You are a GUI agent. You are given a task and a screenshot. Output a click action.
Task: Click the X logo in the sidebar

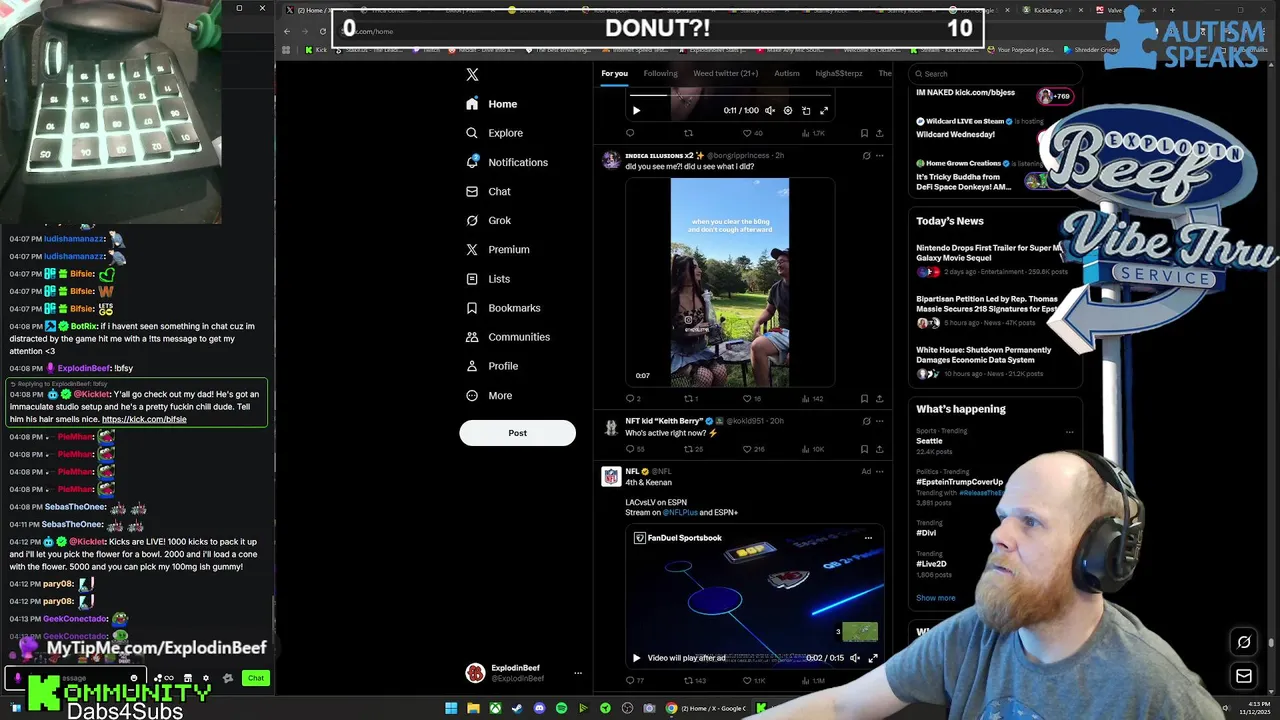pyautogui.click(x=472, y=74)
